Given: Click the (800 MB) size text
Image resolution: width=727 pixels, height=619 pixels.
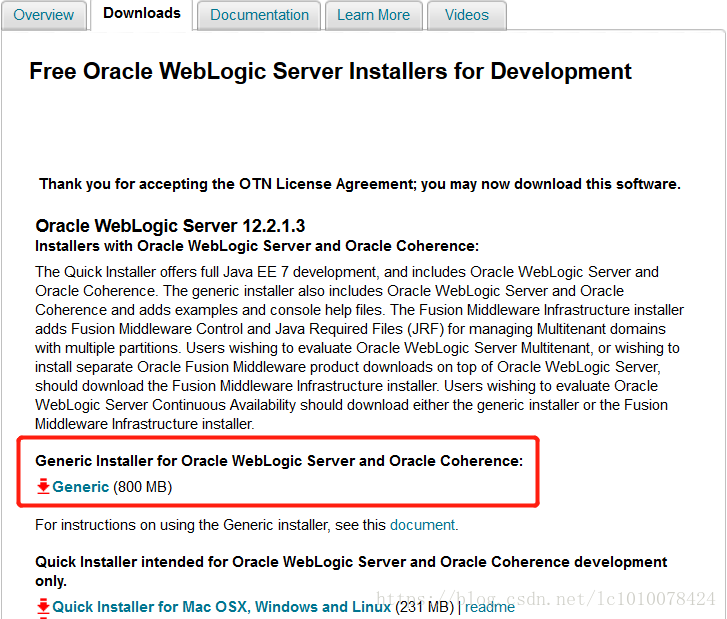Looking at the screenshot, I should [143, 487].
